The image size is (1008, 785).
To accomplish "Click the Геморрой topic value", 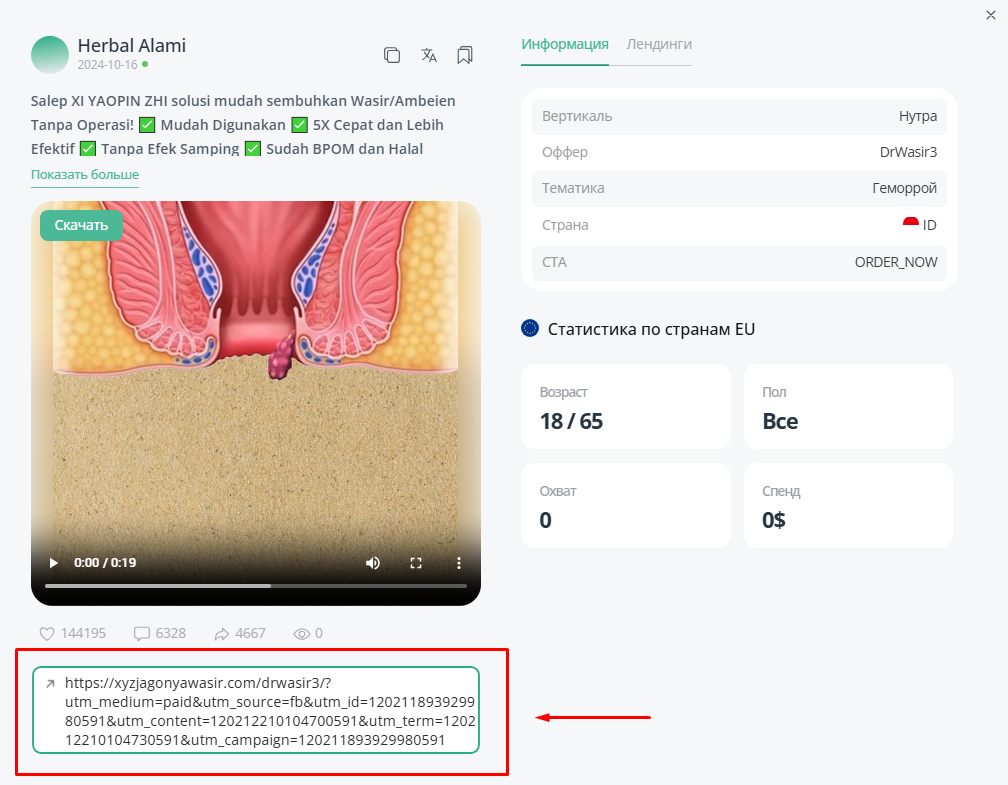I will [x=904, y=188].
